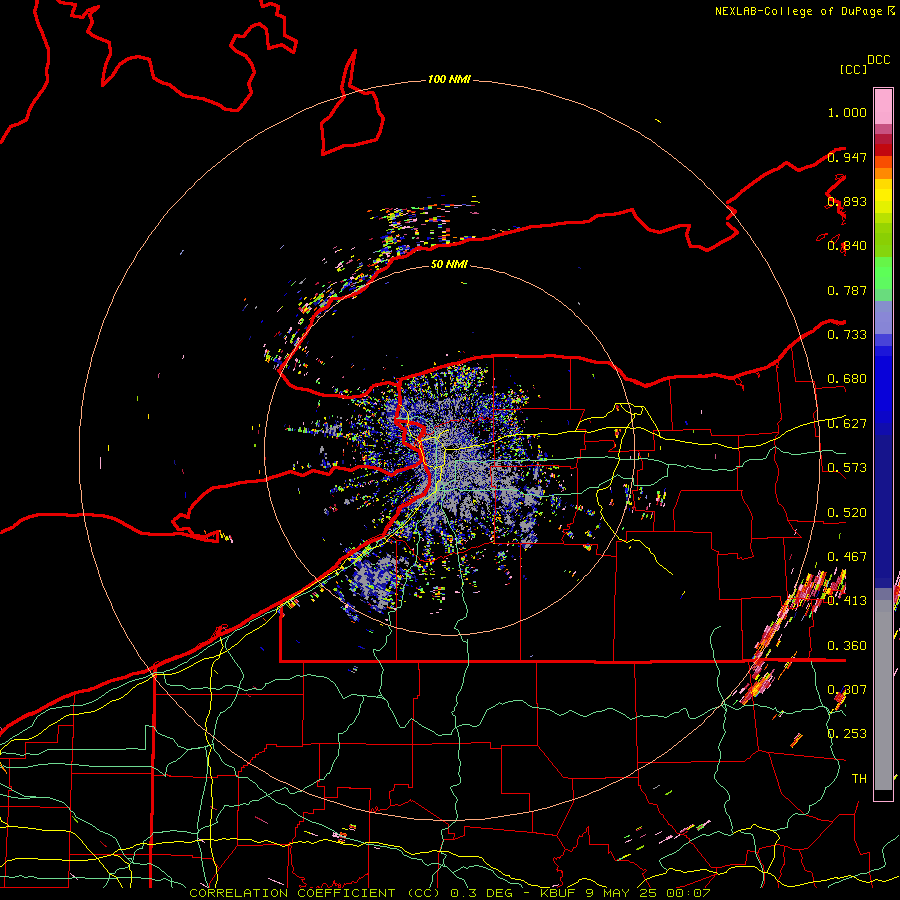Select the 0.787 legend value
Screen dimensions: 900x900
847,290
